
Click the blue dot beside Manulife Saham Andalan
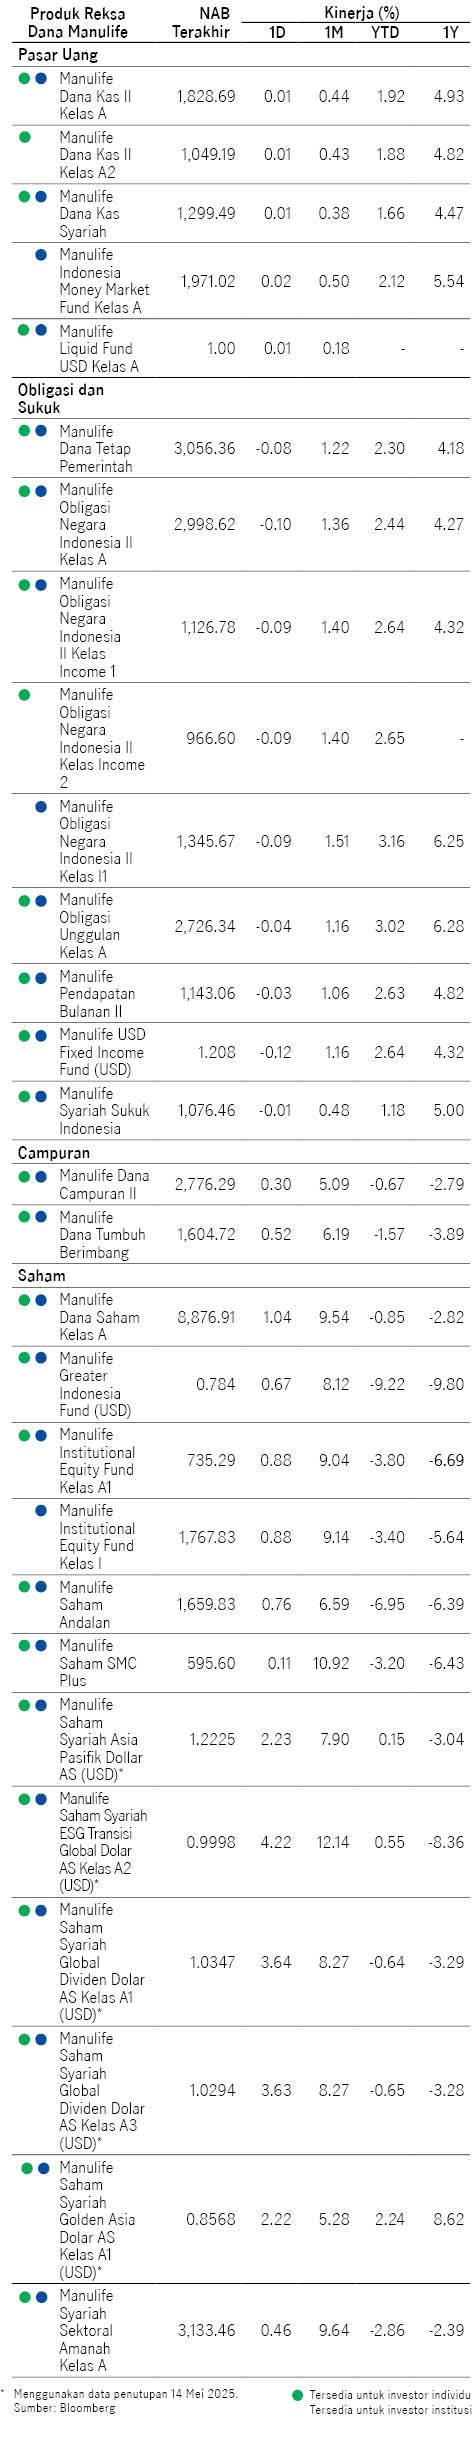coord(41,1586)
